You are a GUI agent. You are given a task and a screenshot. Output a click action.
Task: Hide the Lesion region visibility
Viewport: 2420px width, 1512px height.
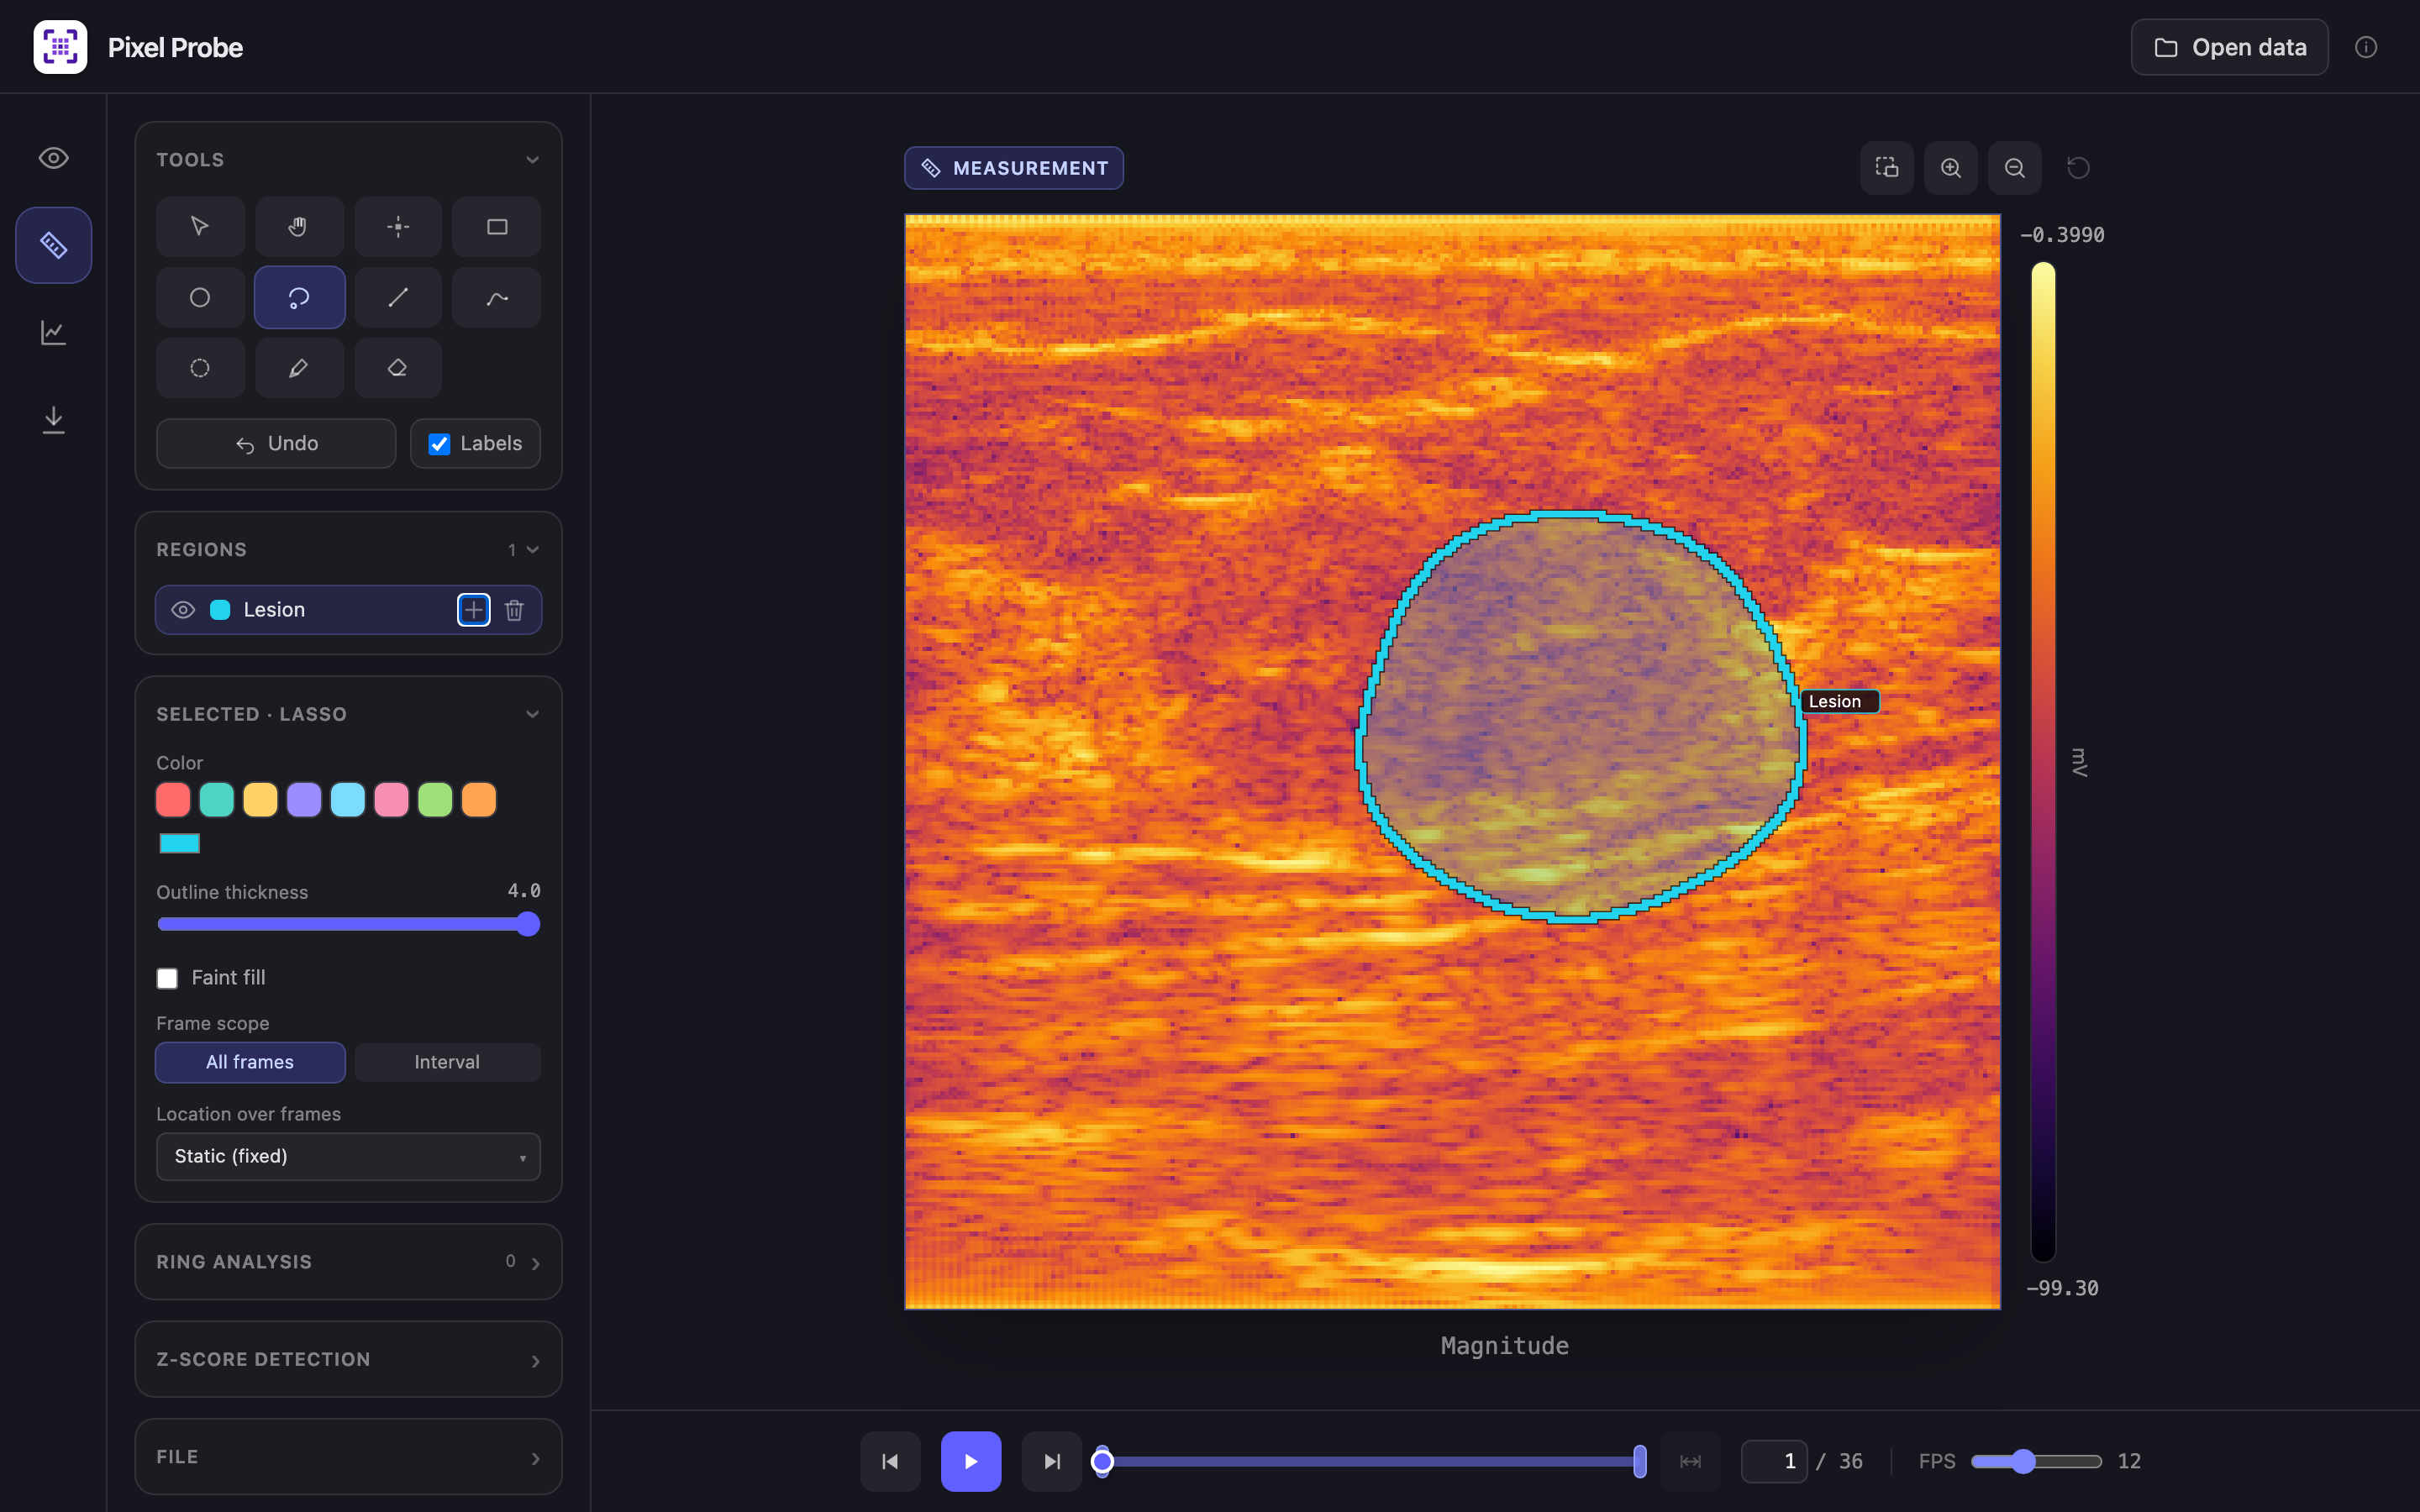[x=183, y=610]
